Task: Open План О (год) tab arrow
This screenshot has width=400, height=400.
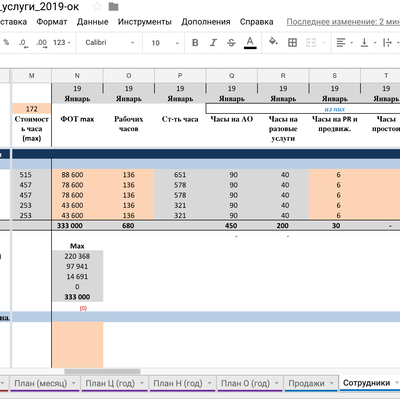Action: click(x=277, y=383)
